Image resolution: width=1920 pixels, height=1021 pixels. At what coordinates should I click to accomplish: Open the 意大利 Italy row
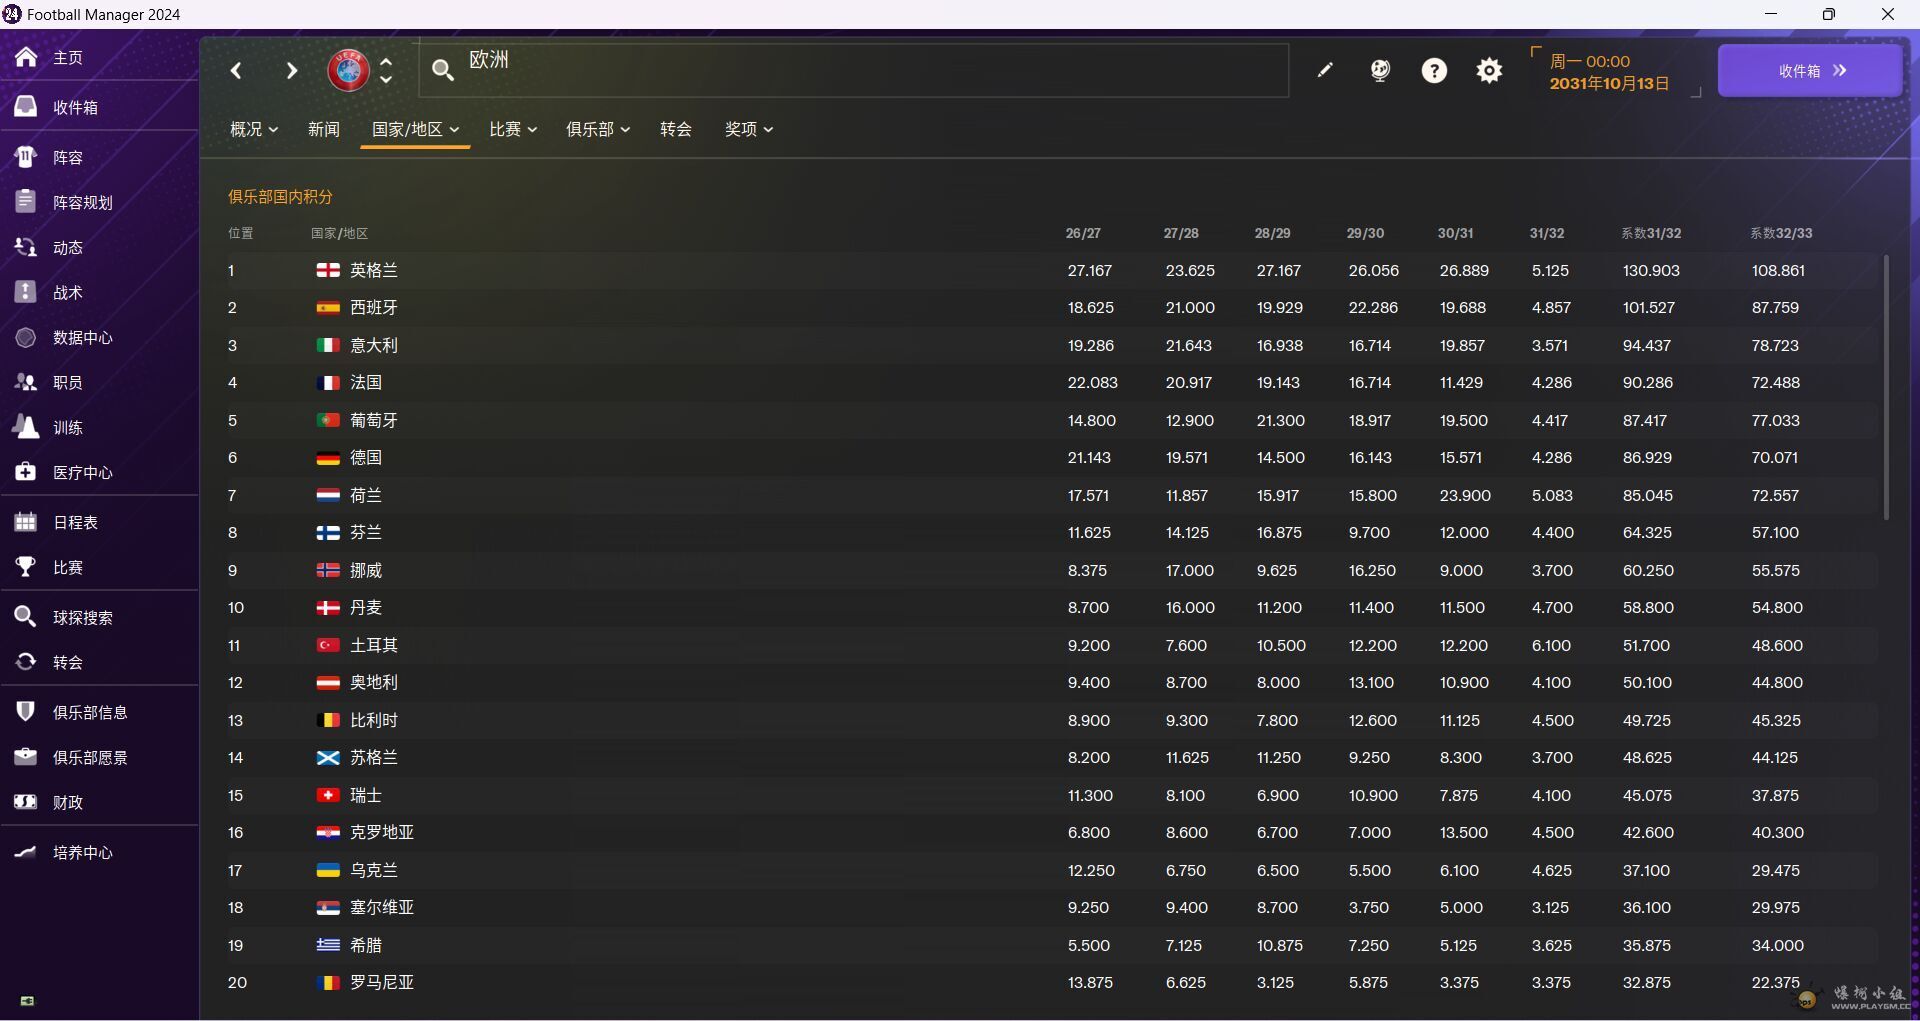click(1051, 345)
